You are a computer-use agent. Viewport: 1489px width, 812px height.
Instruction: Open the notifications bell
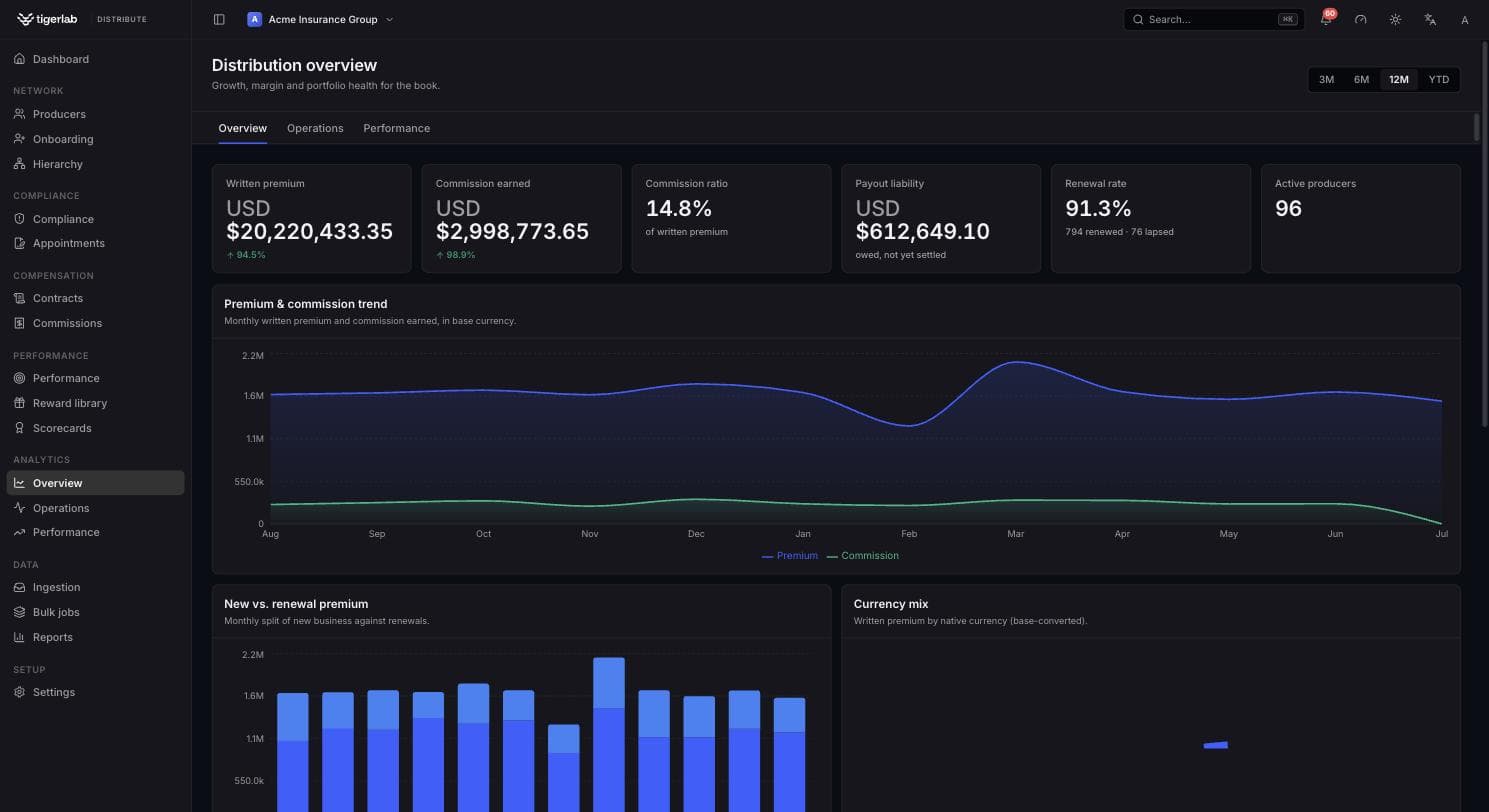(x=1326, y=19)
